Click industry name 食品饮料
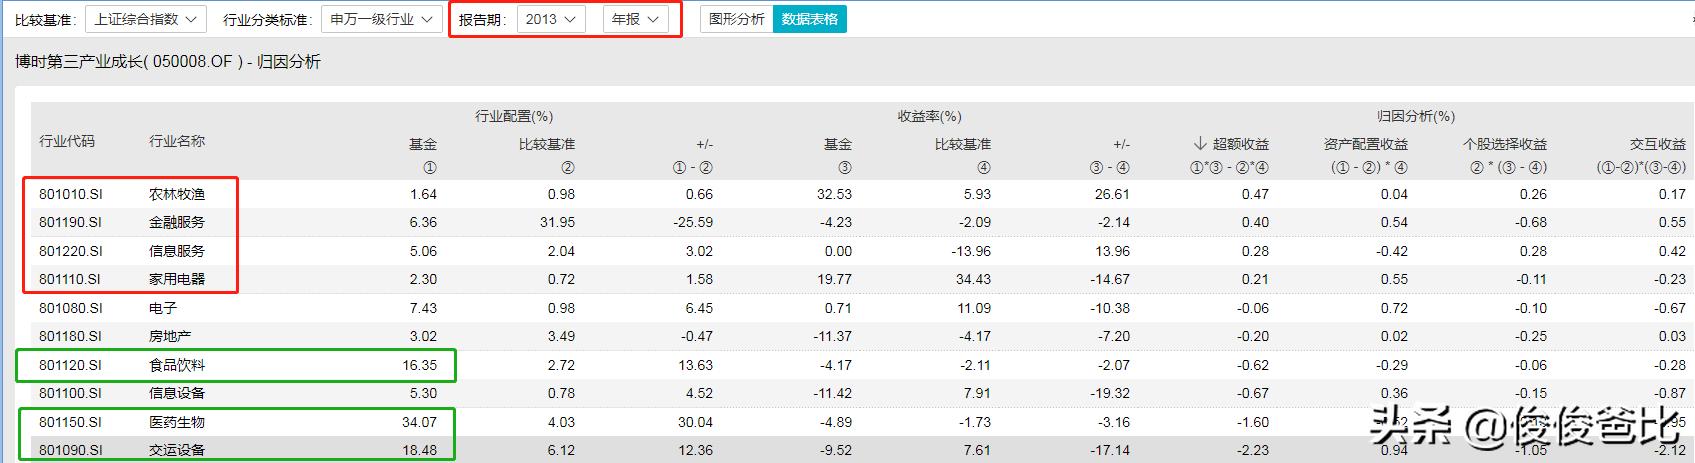 177,365
